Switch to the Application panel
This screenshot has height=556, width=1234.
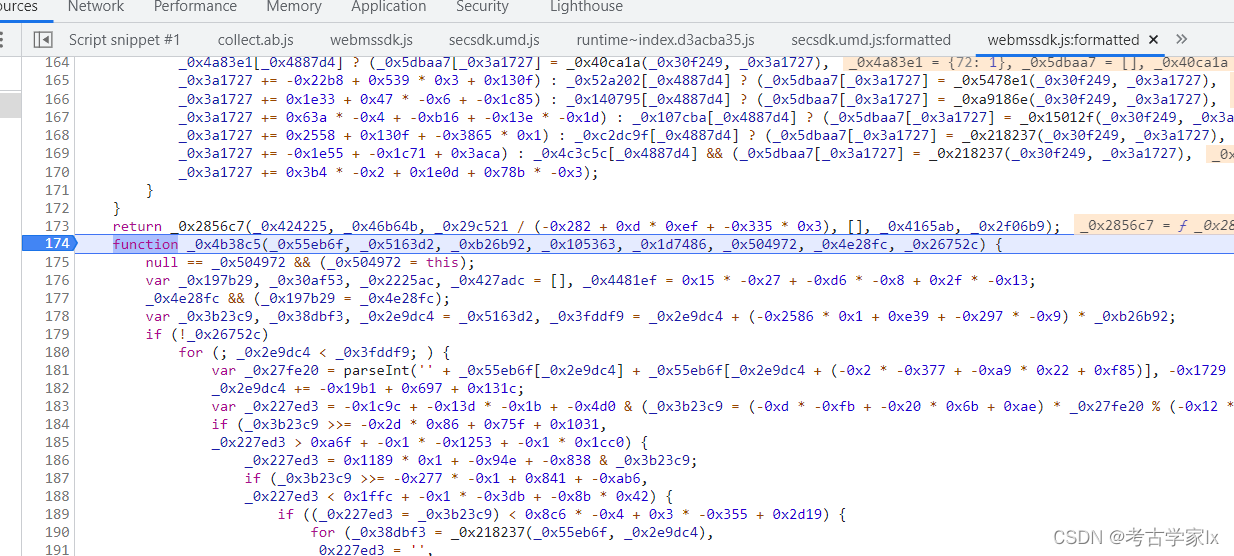(389, 6)
